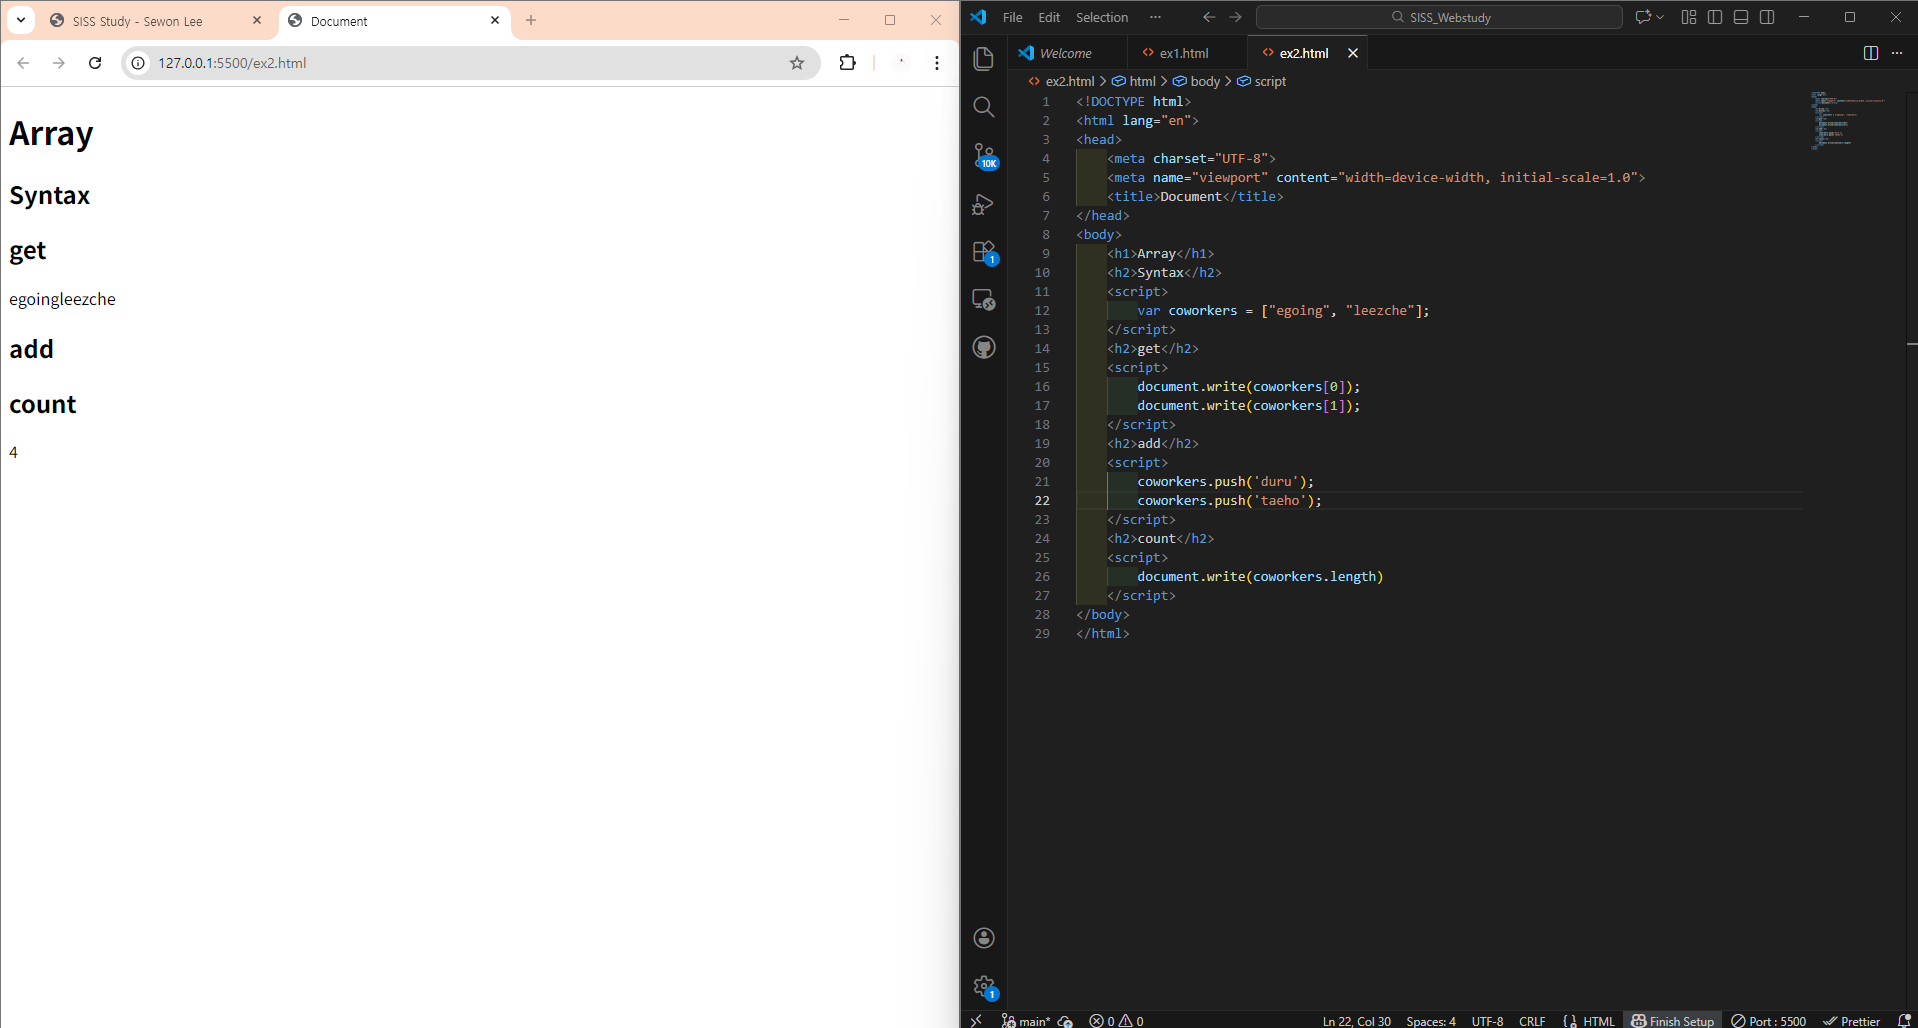Click the Finish Setup status bar button
This screenshot has height=1028, width=1918.
click(x=1672, y=1021)
